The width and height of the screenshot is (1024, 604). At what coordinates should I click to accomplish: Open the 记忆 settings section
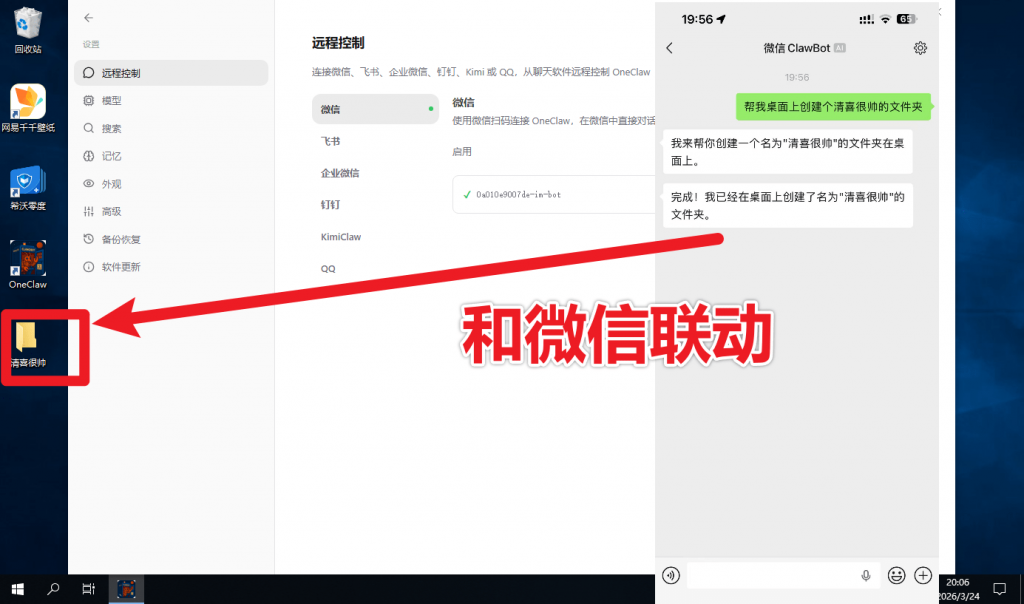(x=171, y=156)
